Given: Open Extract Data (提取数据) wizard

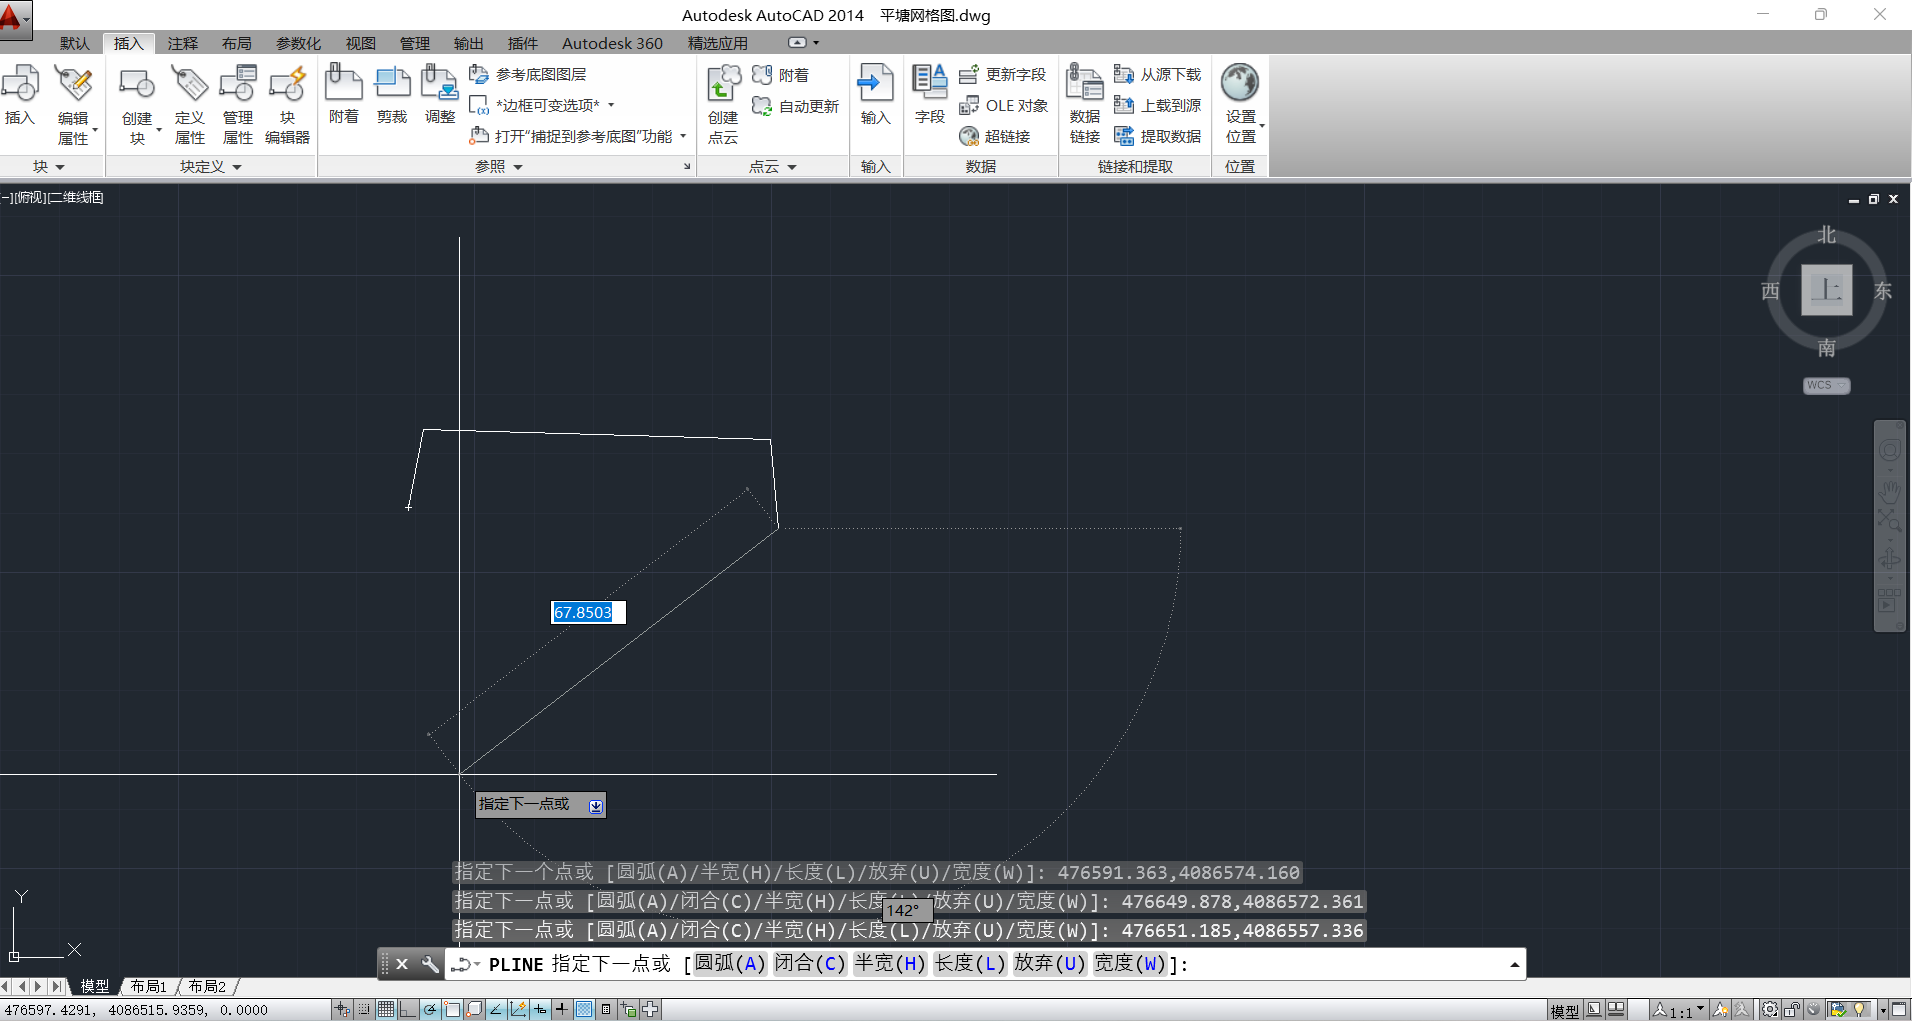Looking at the screenshot, I should point(1157,137).
